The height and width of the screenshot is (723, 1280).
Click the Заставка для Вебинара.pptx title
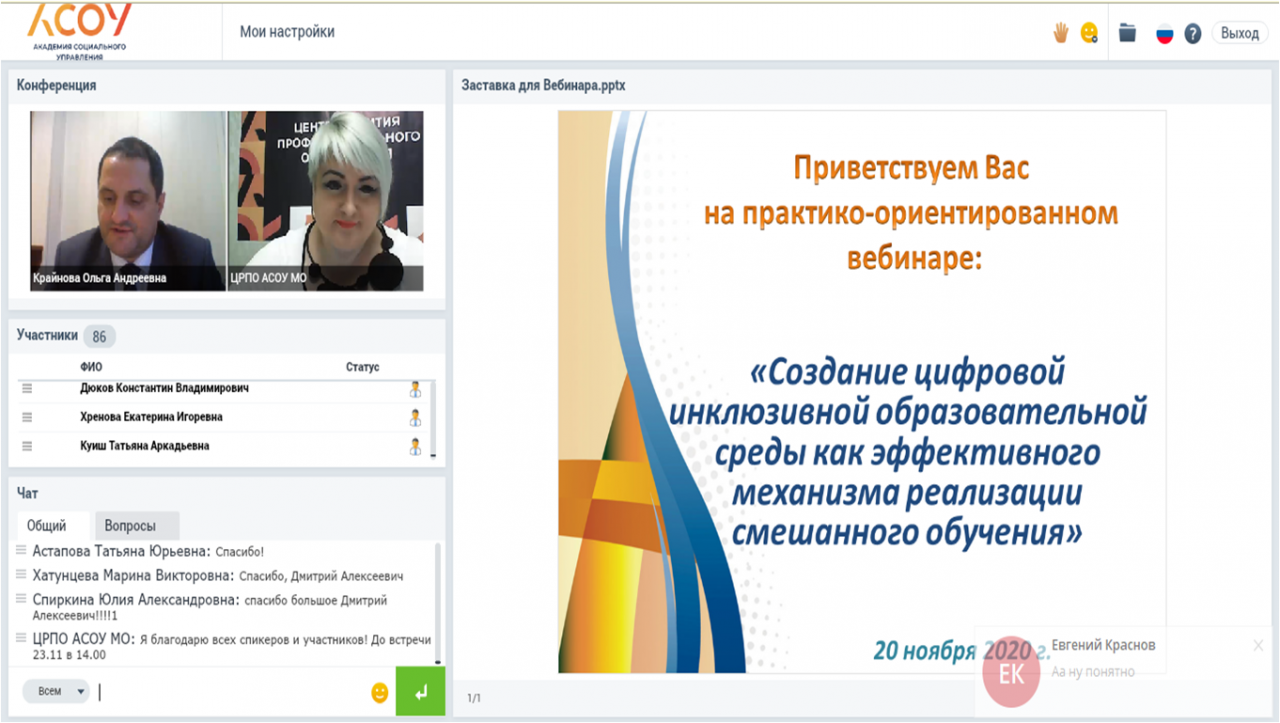pos(543,86)
